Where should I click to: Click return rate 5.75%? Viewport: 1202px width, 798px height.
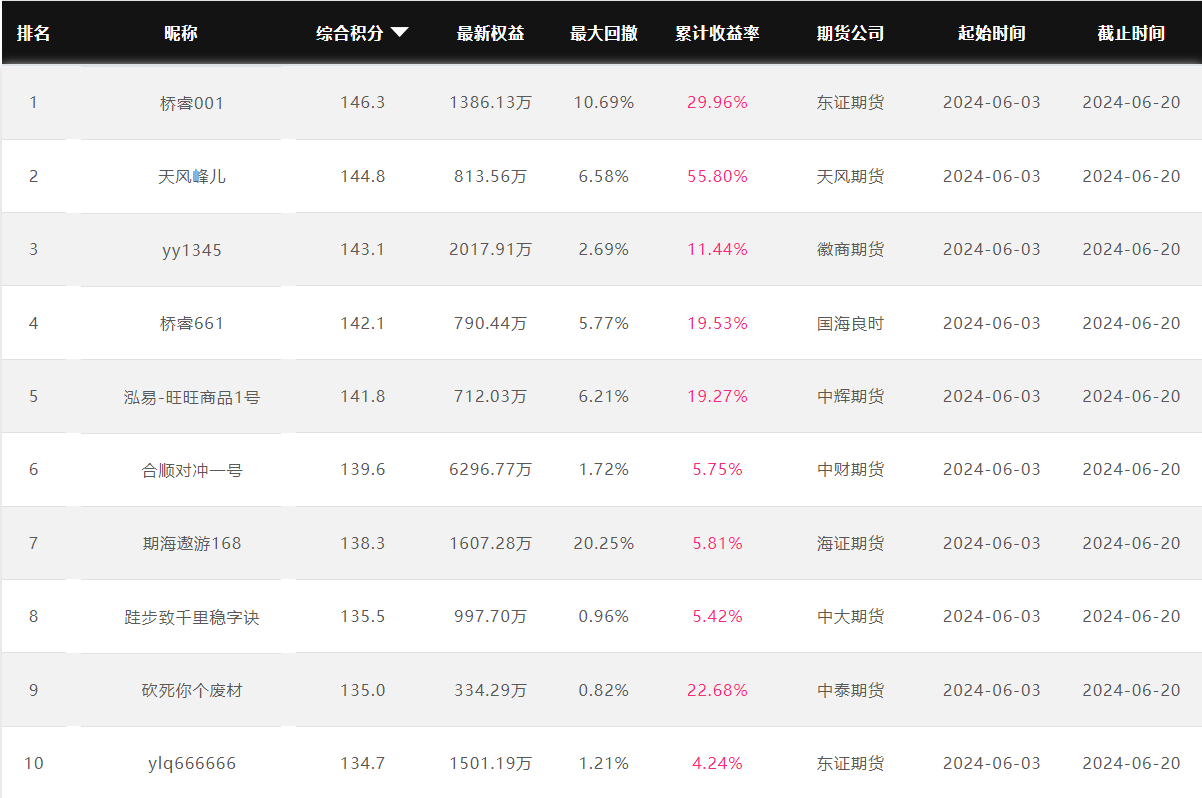[x=717, y=469]
